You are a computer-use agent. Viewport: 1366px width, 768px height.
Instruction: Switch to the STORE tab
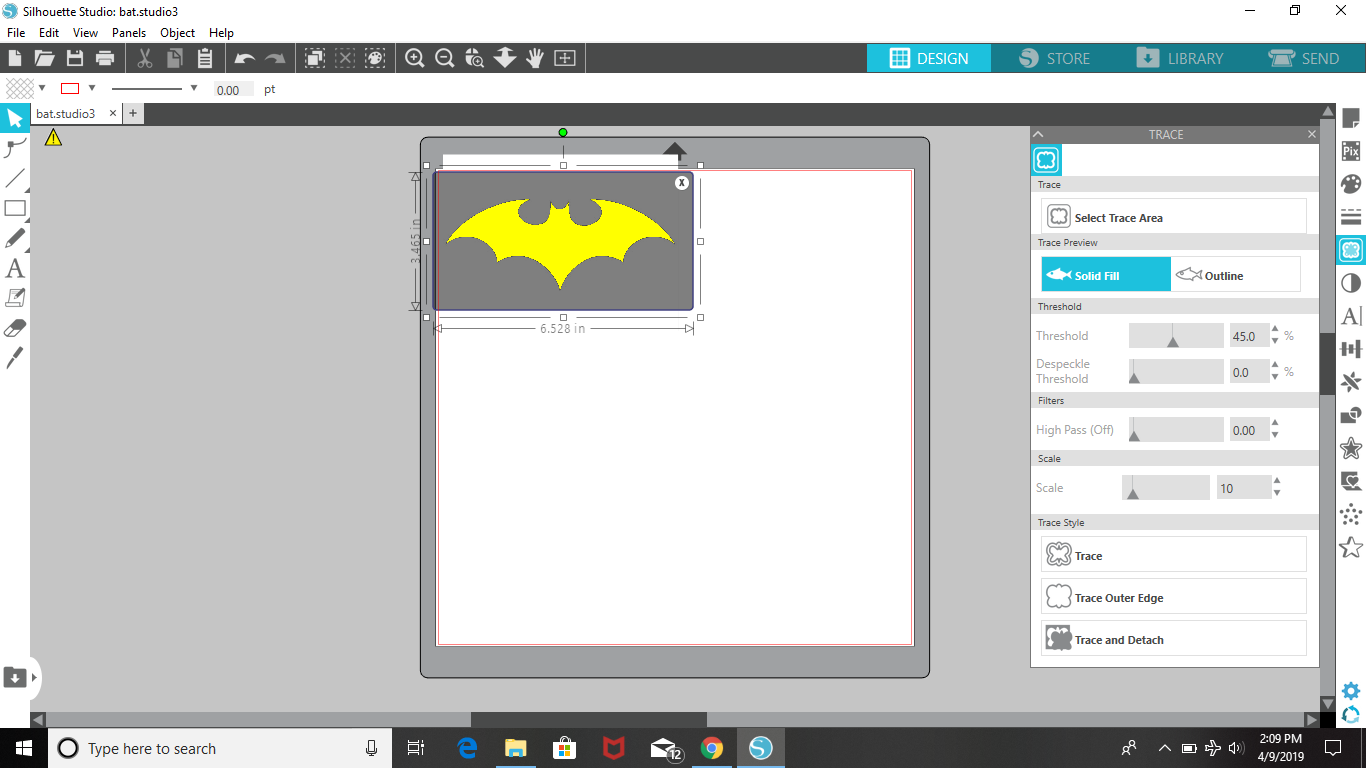pos(1054,58)
